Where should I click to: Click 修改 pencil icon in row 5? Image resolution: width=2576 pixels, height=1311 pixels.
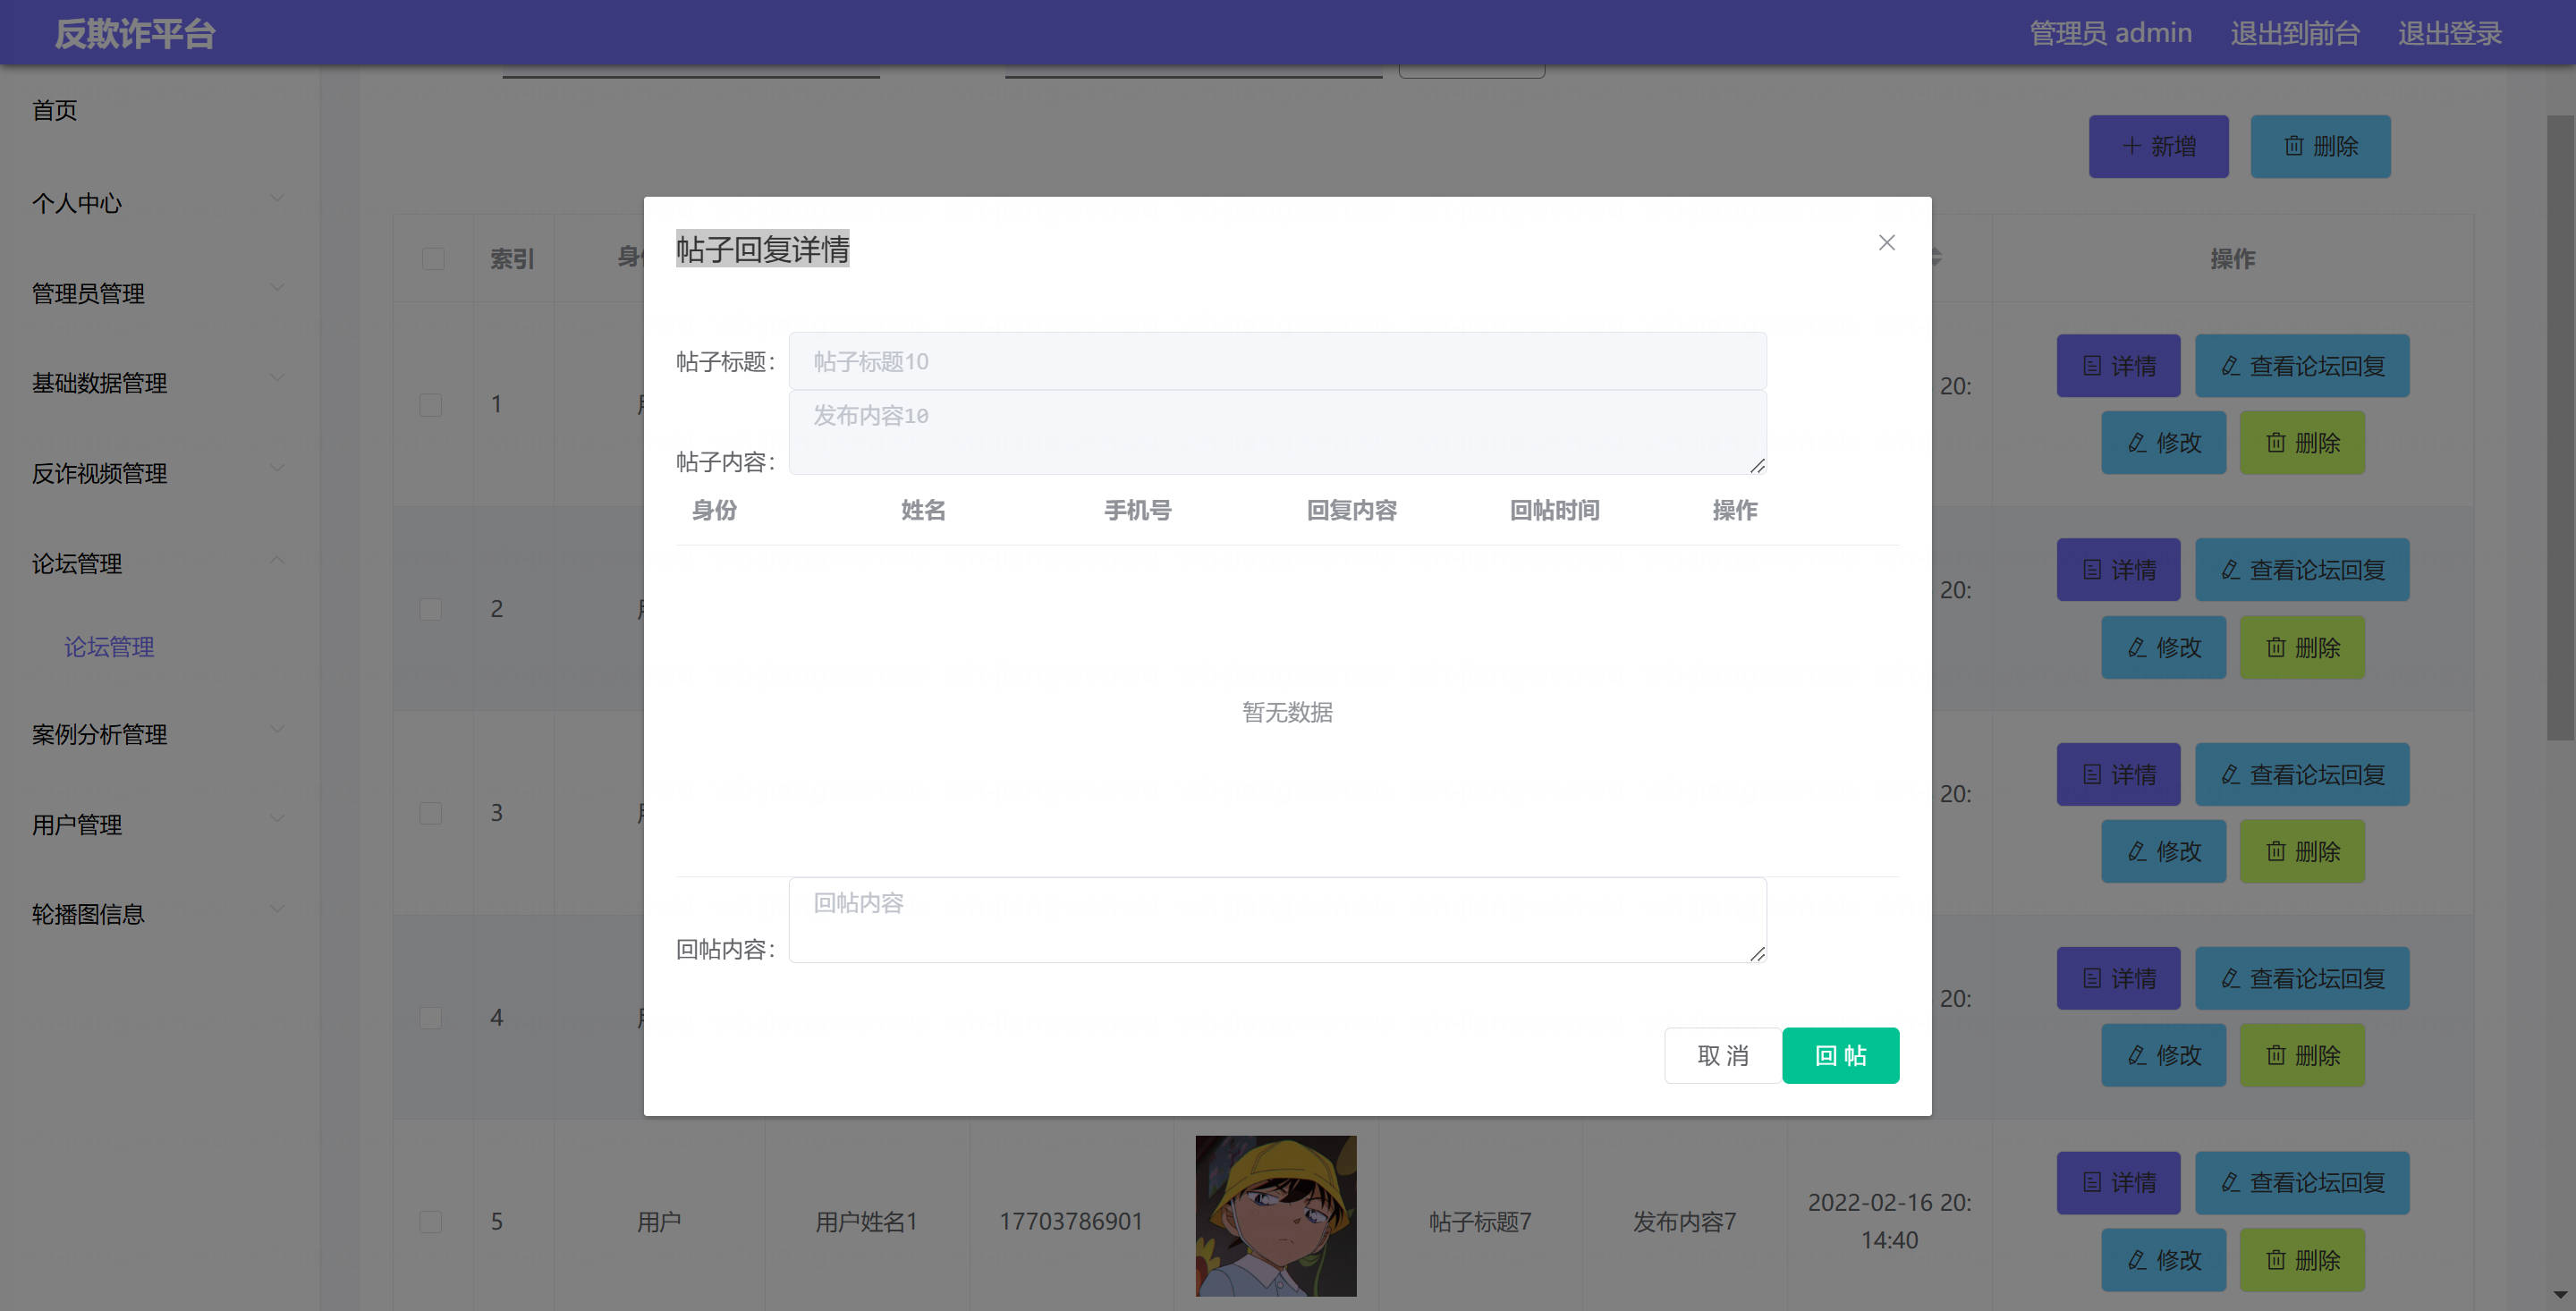[x=2137, y=1259]
